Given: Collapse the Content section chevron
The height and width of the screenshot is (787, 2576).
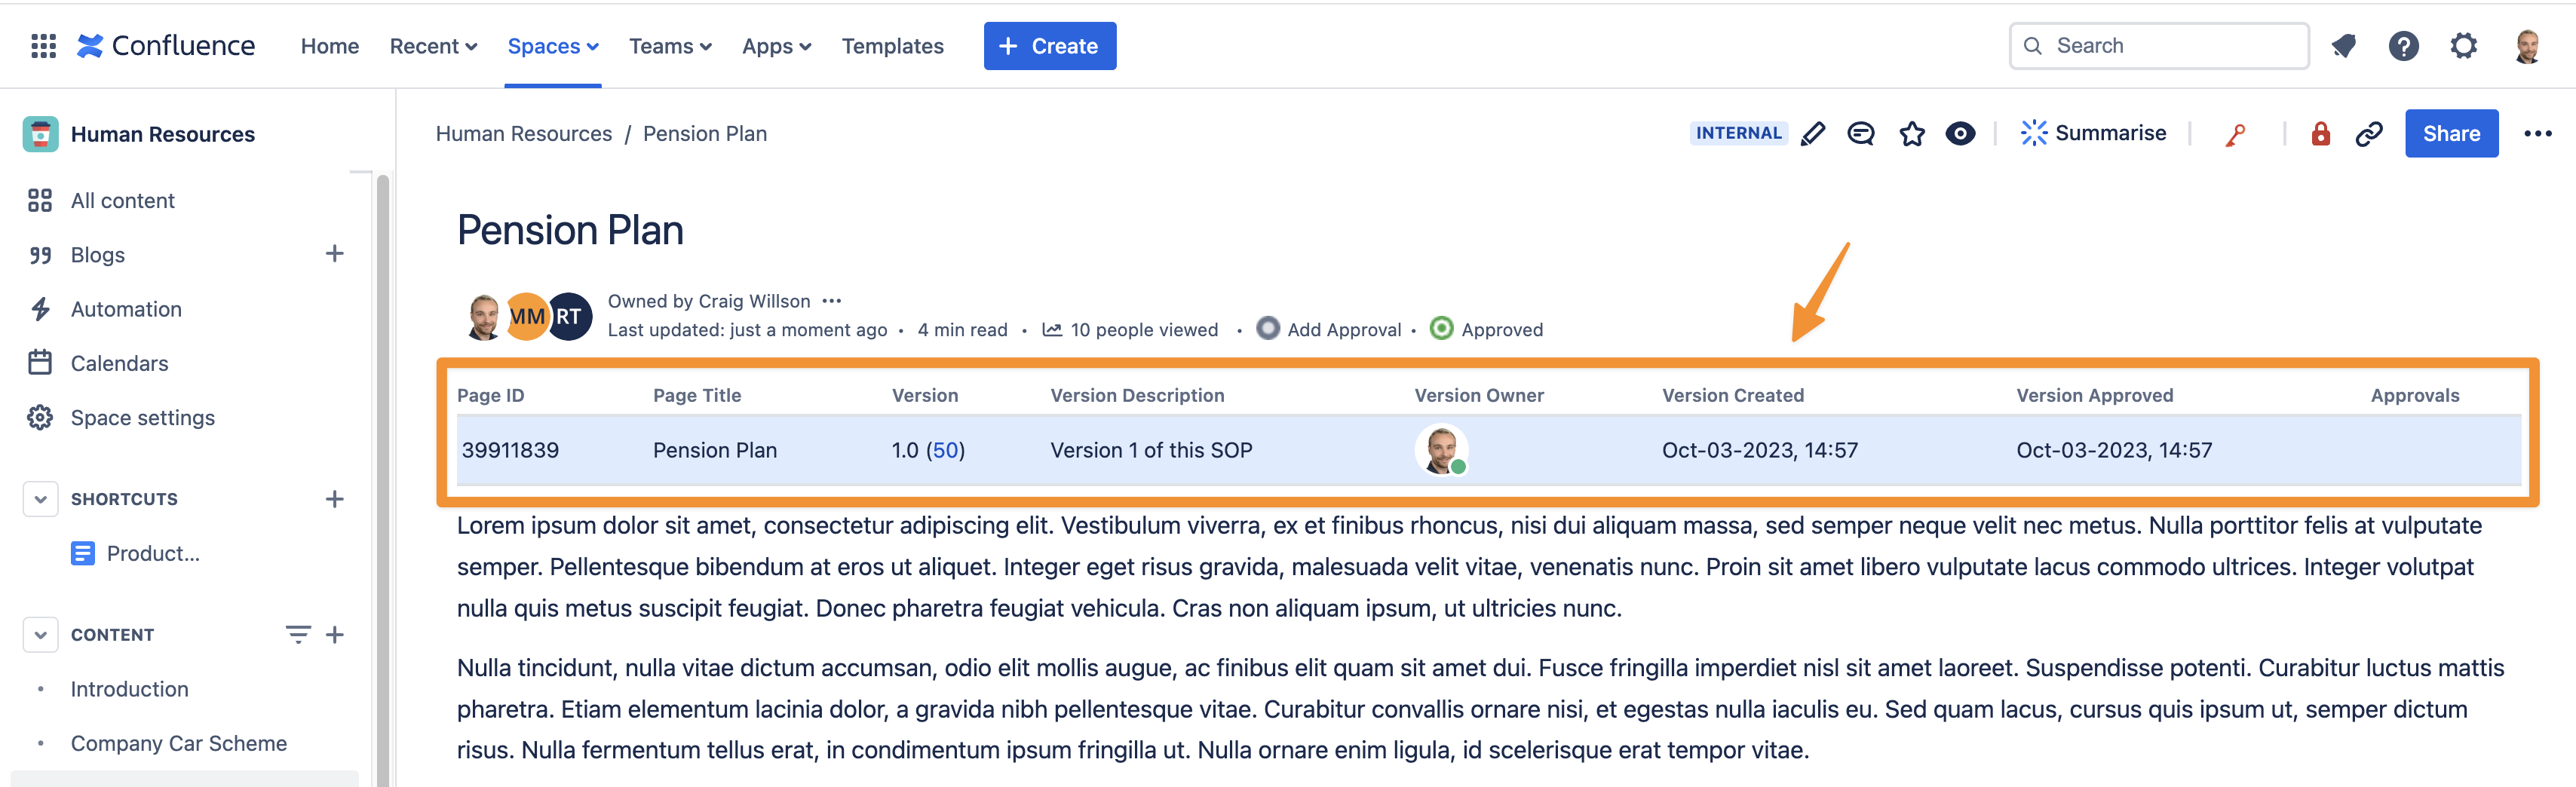Looking at the screenshot, I should click(x=40, y=635).
